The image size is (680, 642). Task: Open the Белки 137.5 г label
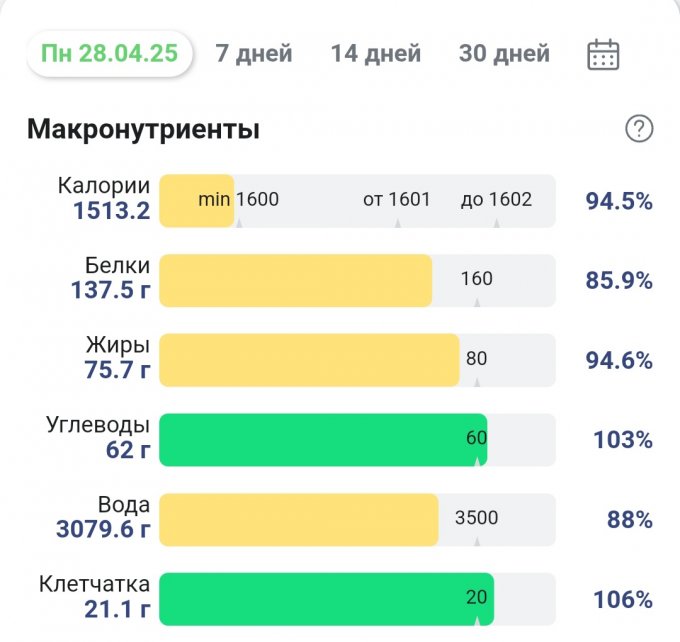[110, 278]
